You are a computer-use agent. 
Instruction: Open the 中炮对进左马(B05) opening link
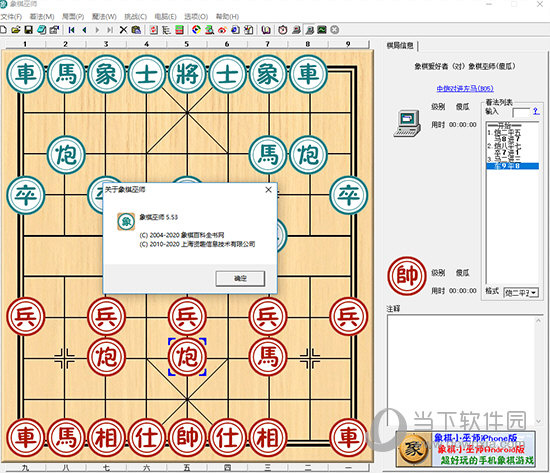(465, 88)
